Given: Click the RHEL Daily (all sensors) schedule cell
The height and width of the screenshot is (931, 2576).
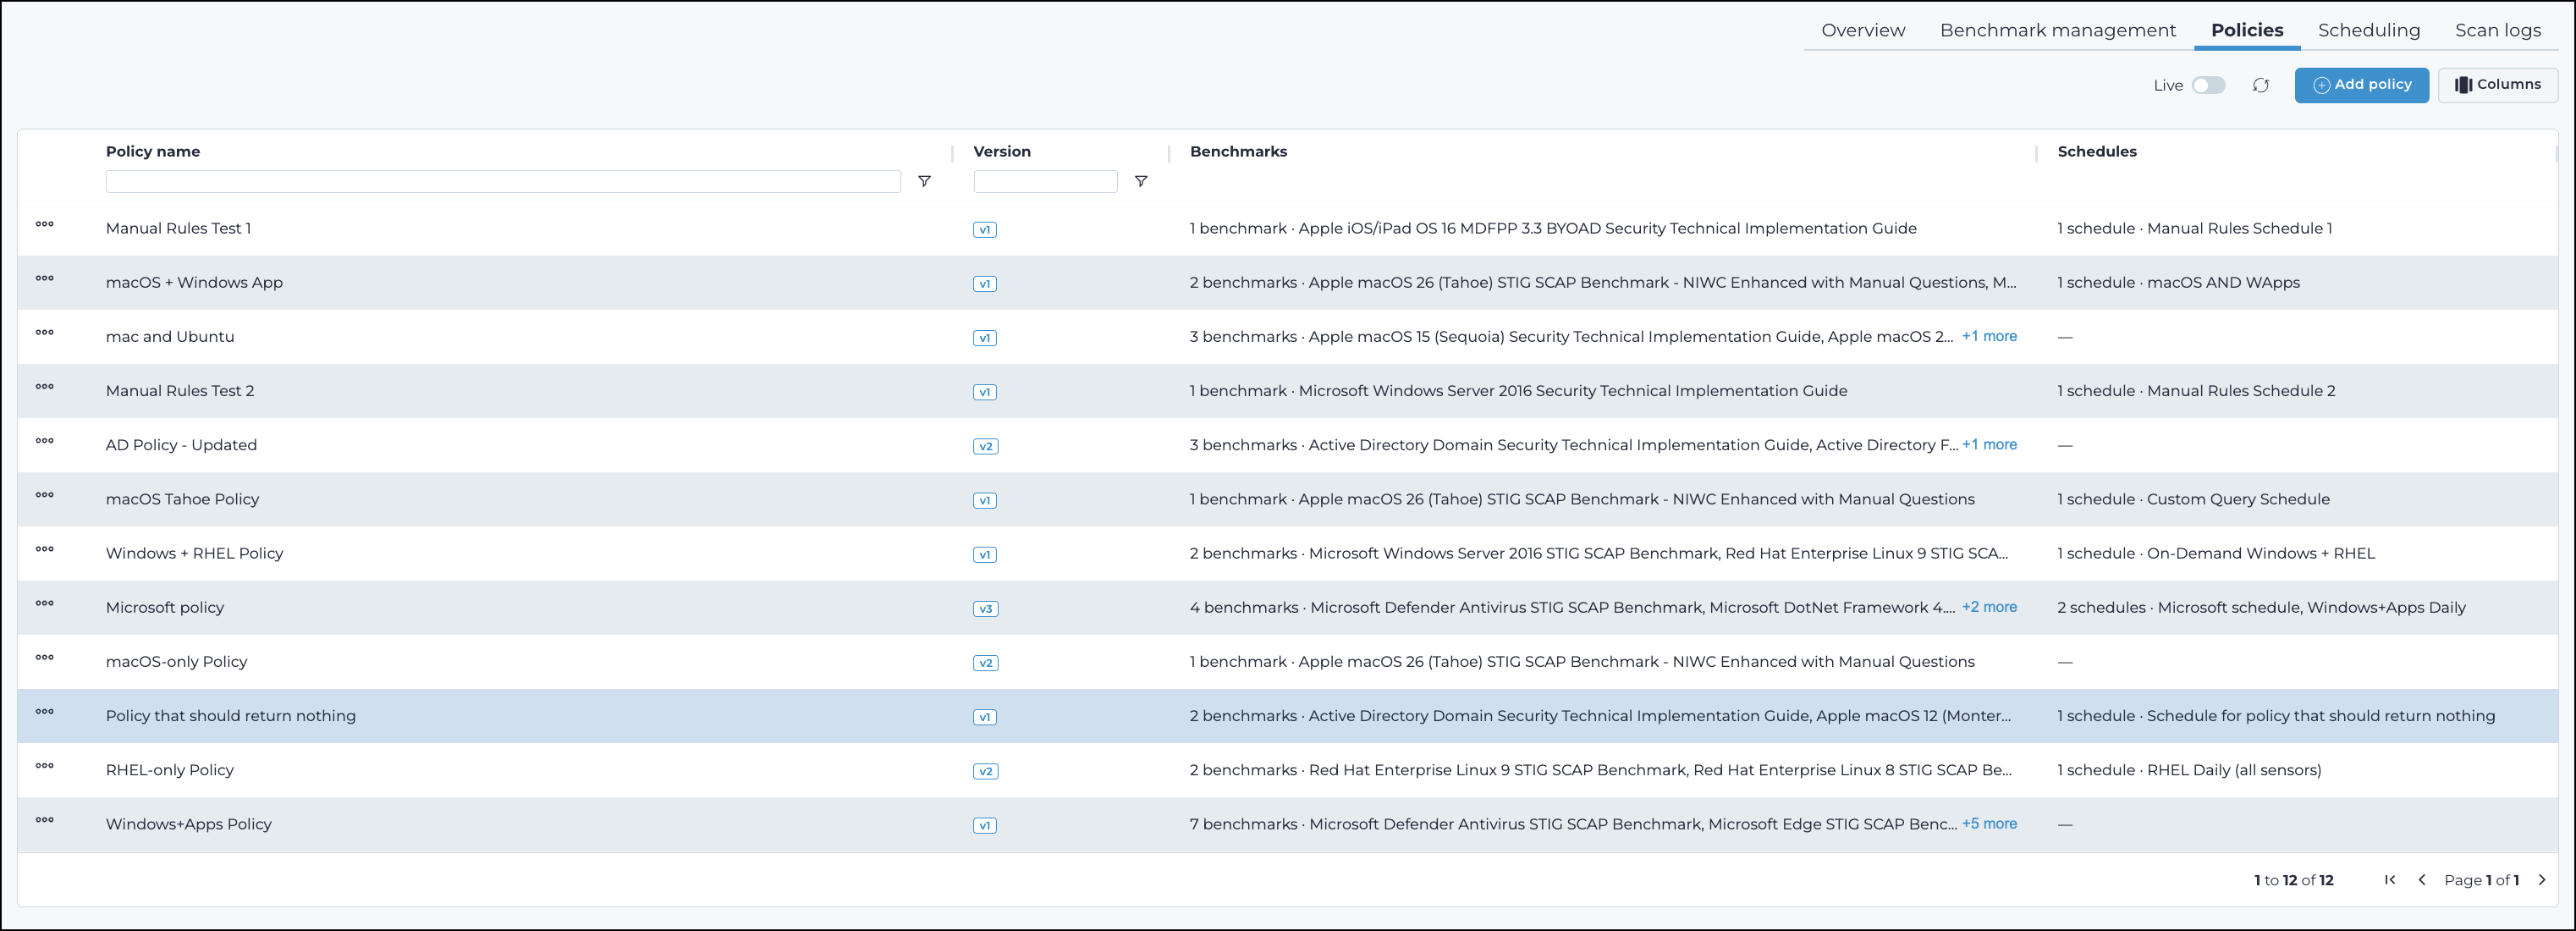Looking at the screenshot, I should point(2189,770).
